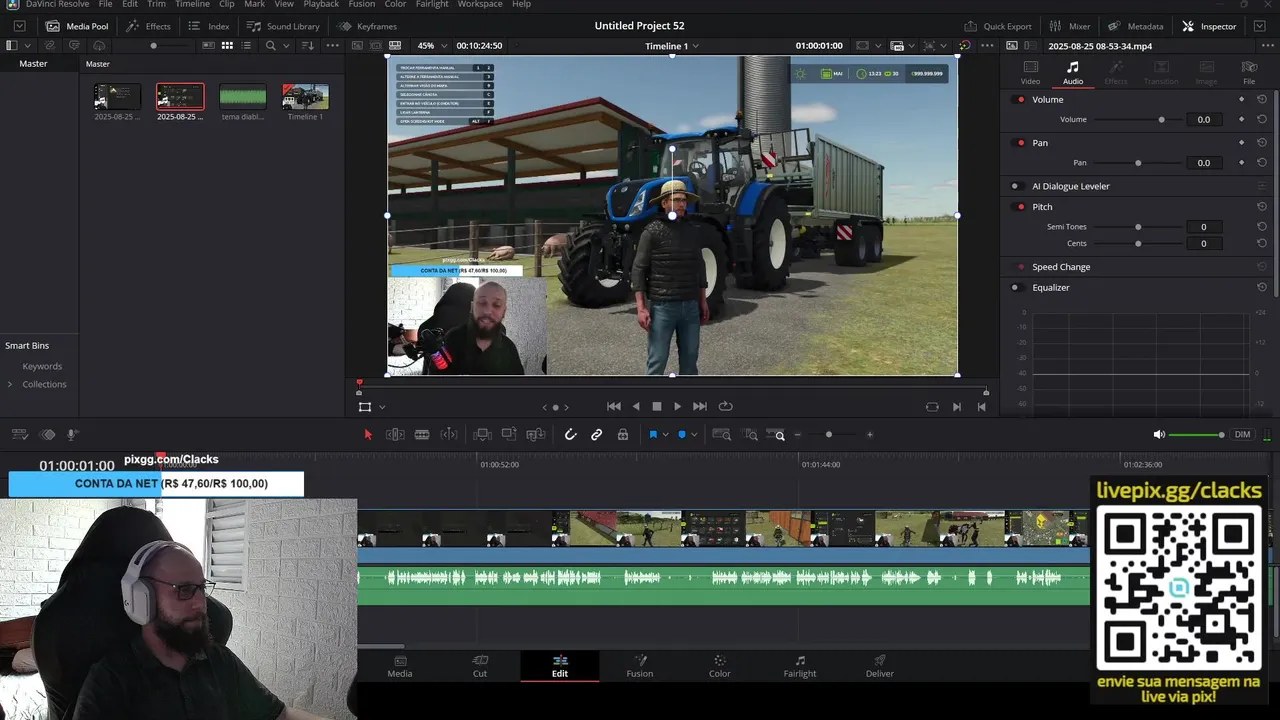
Task: Open the Media page tab
Action: click(x=400, y=666)
